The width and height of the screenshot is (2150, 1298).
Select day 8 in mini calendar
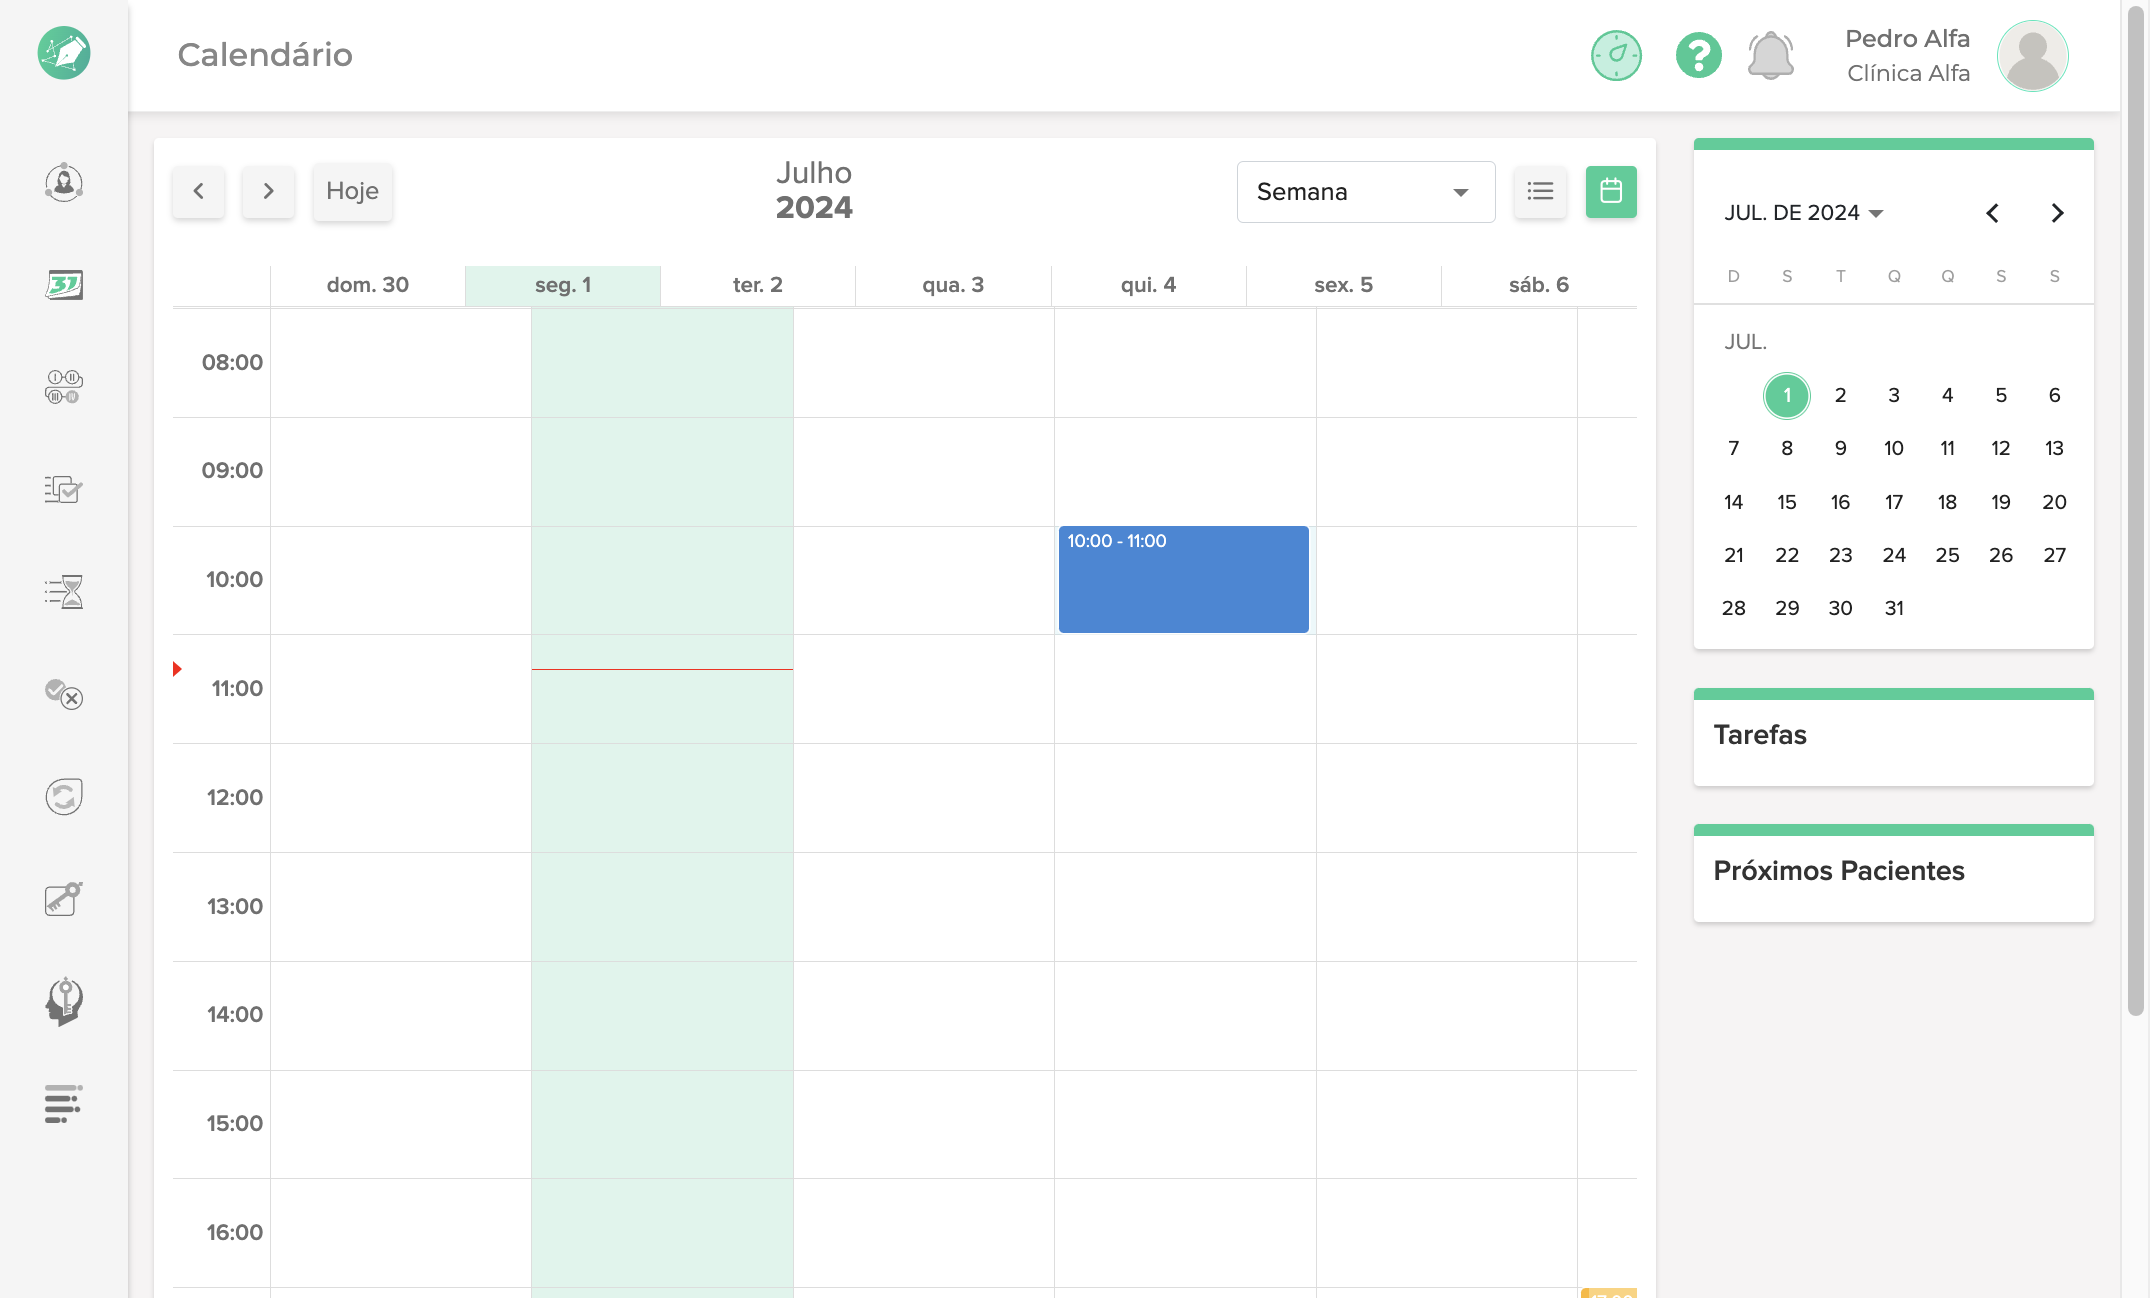click(1787, 448)
